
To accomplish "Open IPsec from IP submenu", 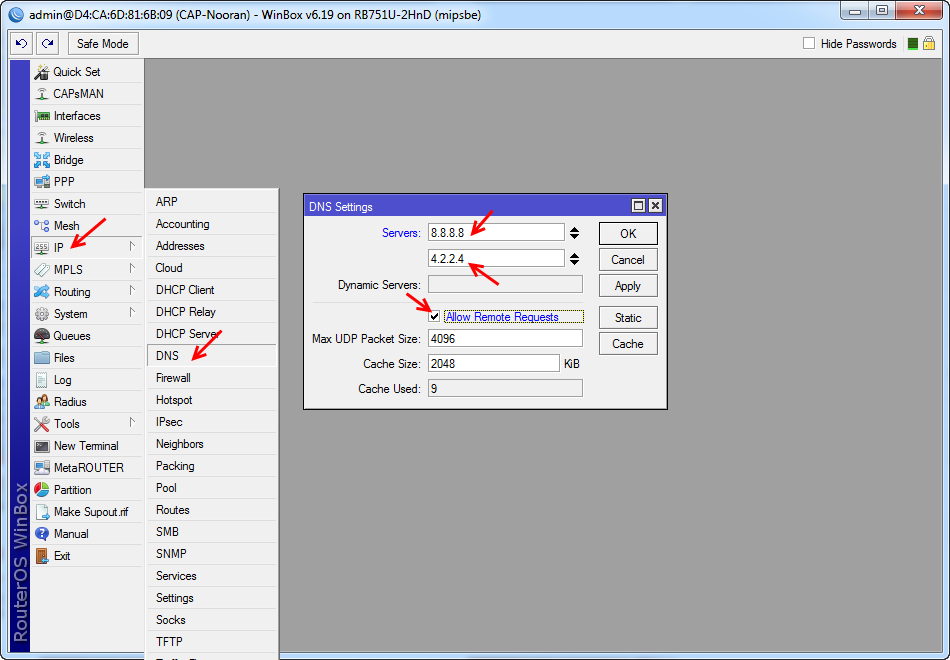I will [x=211, y=422].
